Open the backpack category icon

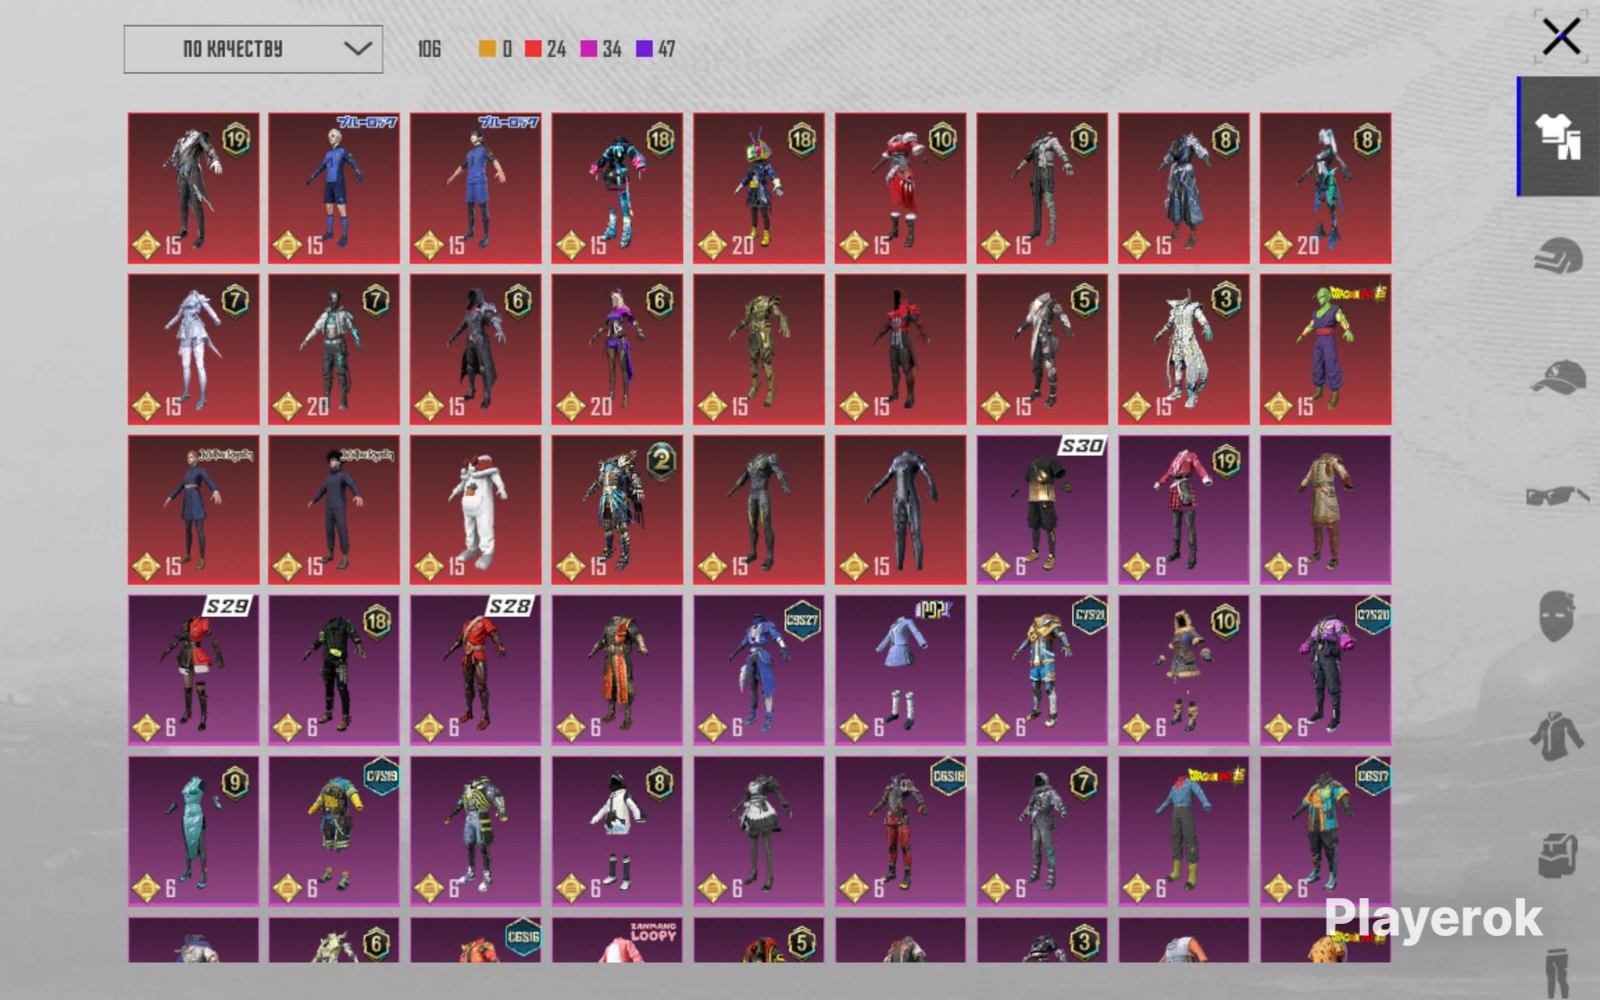1557,856
